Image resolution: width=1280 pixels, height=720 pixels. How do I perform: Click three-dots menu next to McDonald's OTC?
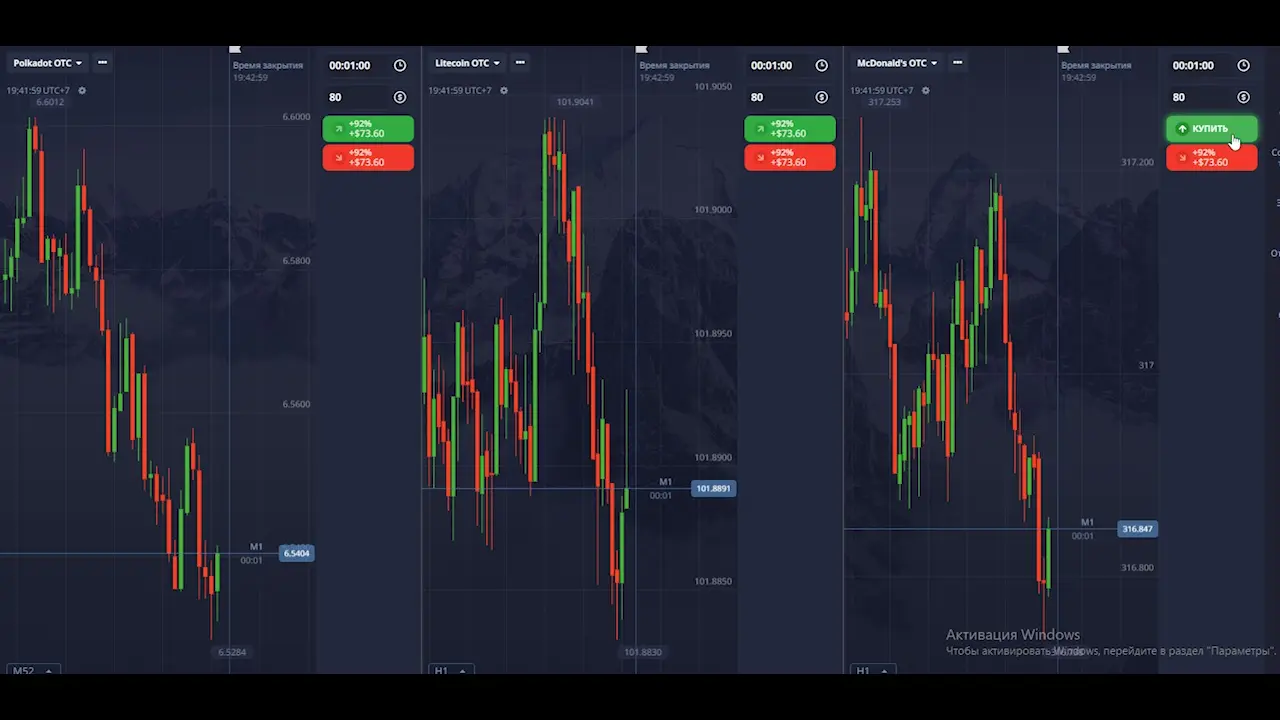(957, 63)
